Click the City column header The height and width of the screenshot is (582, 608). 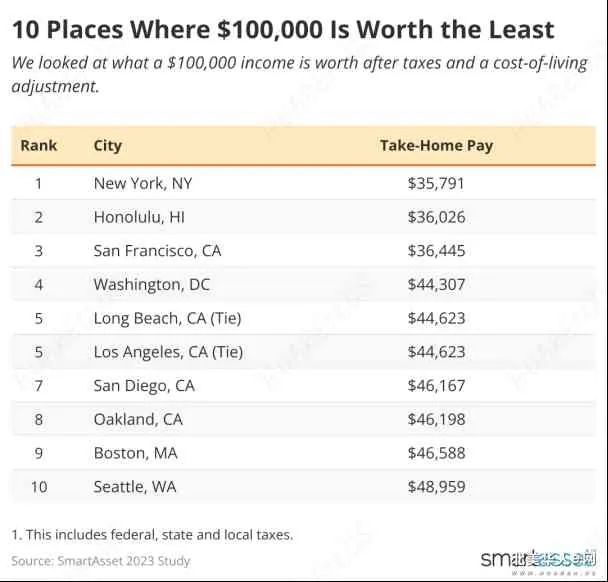[x=108, y=145]
